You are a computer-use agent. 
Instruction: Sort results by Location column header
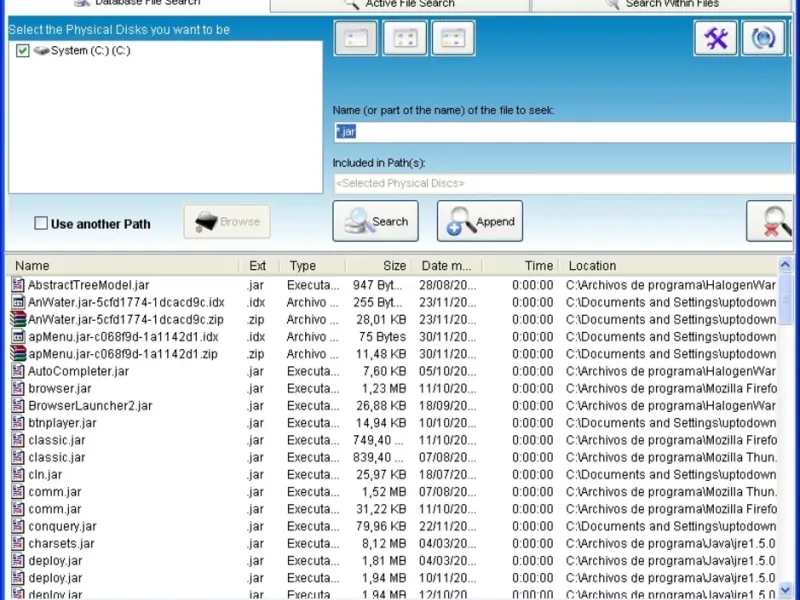tap(668, 266)
